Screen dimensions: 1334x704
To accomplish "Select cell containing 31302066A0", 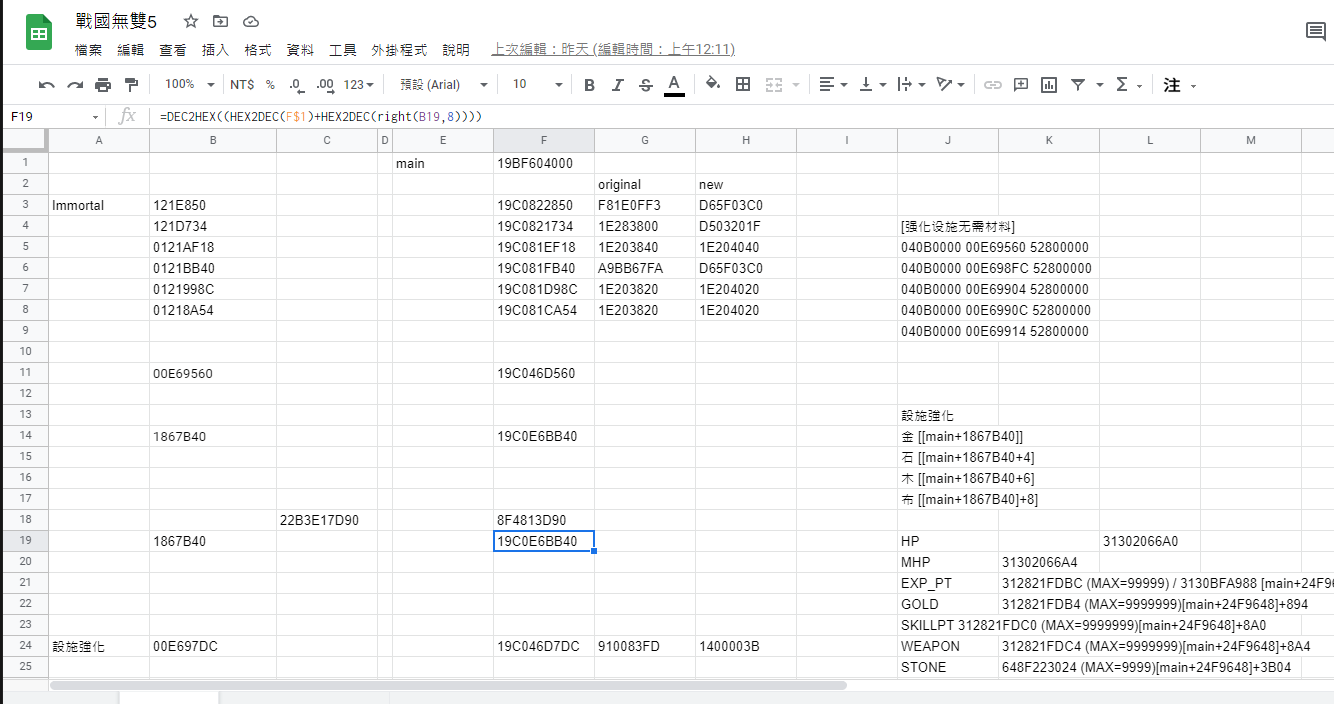I will (x=1150, y=541).
